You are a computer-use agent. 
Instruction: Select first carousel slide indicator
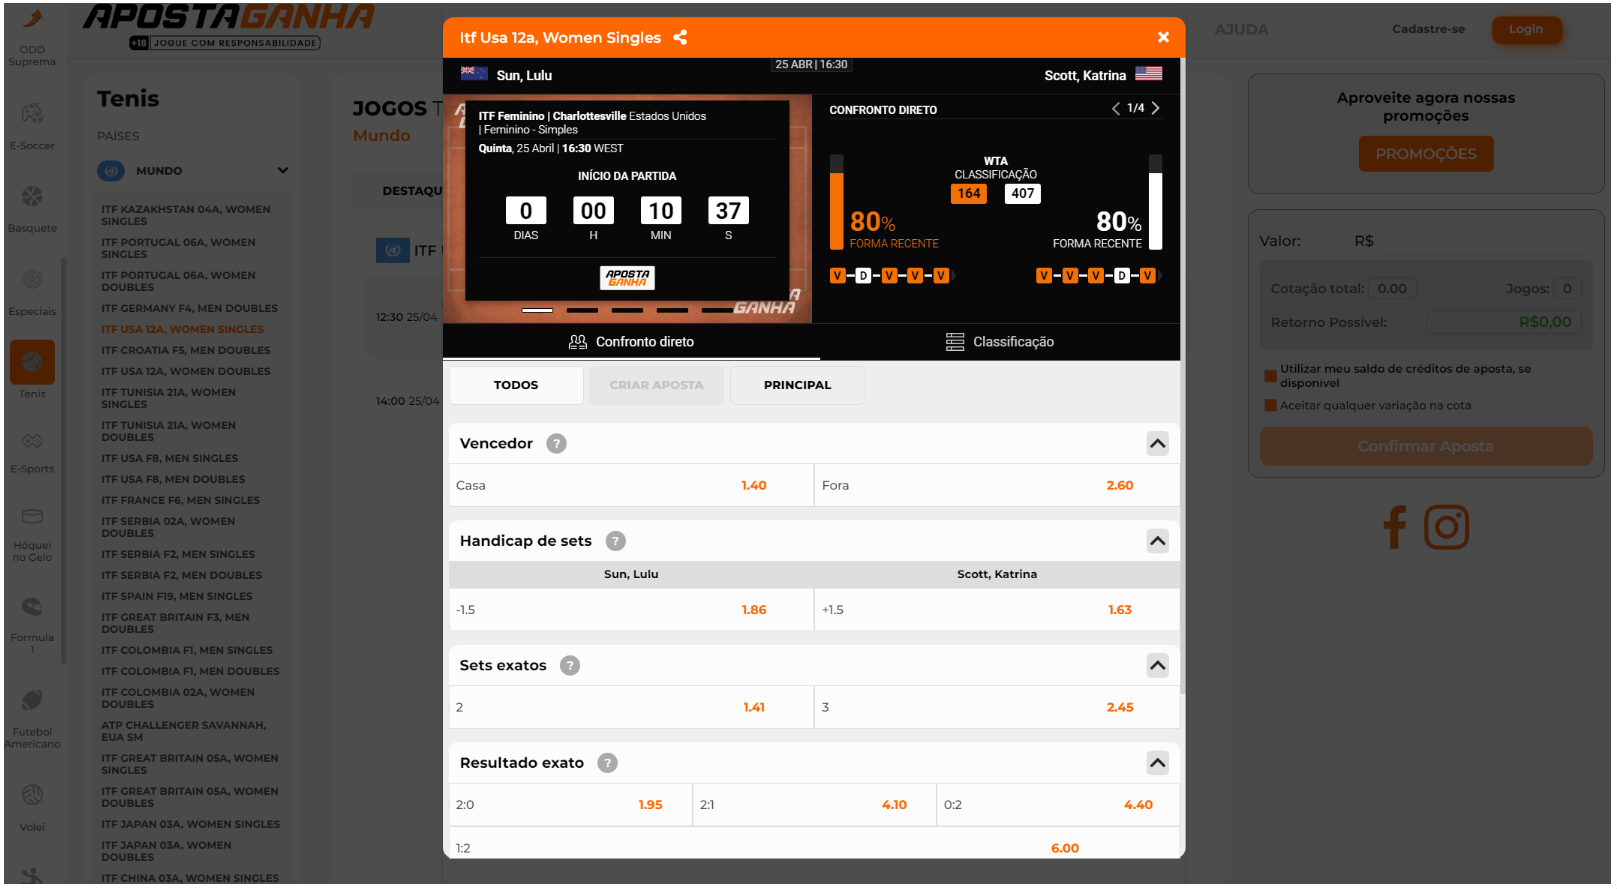coord(537,310)
